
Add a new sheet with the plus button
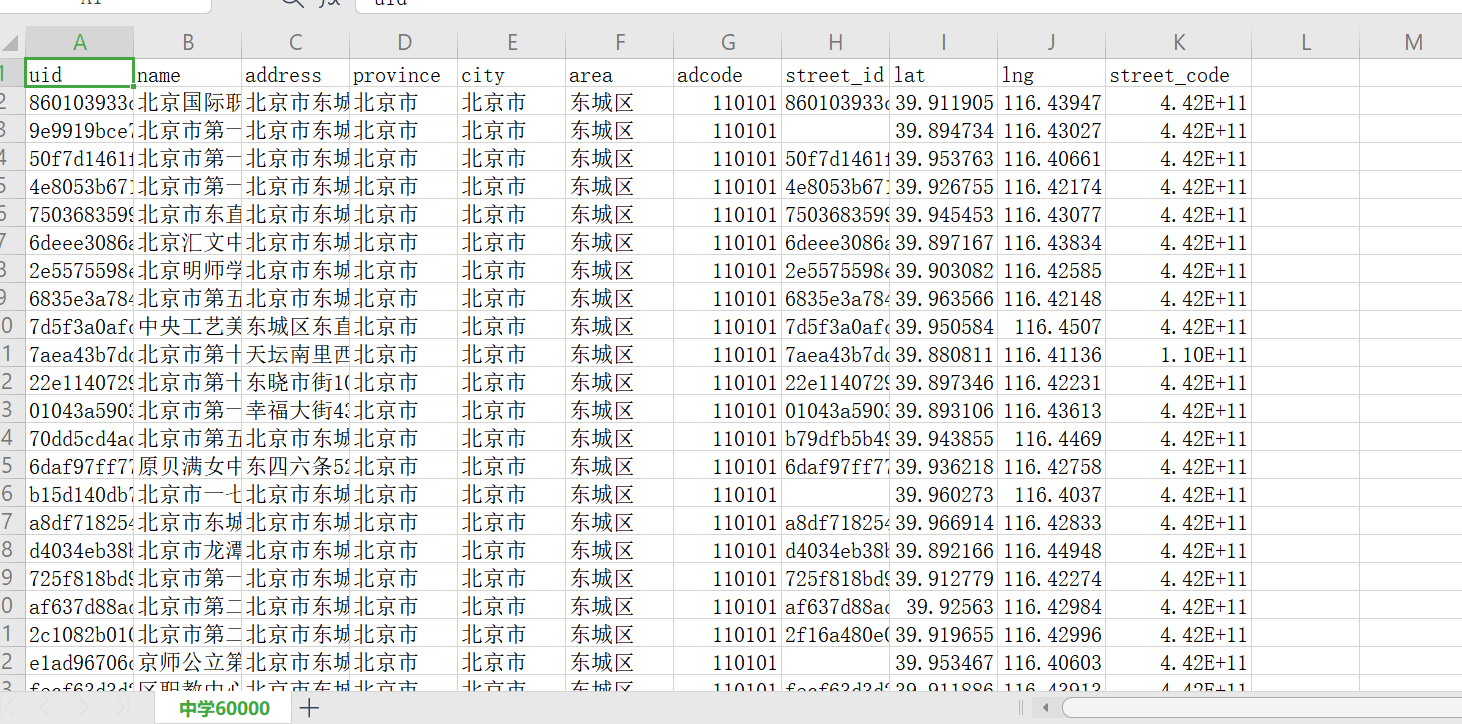click(310, 708)
